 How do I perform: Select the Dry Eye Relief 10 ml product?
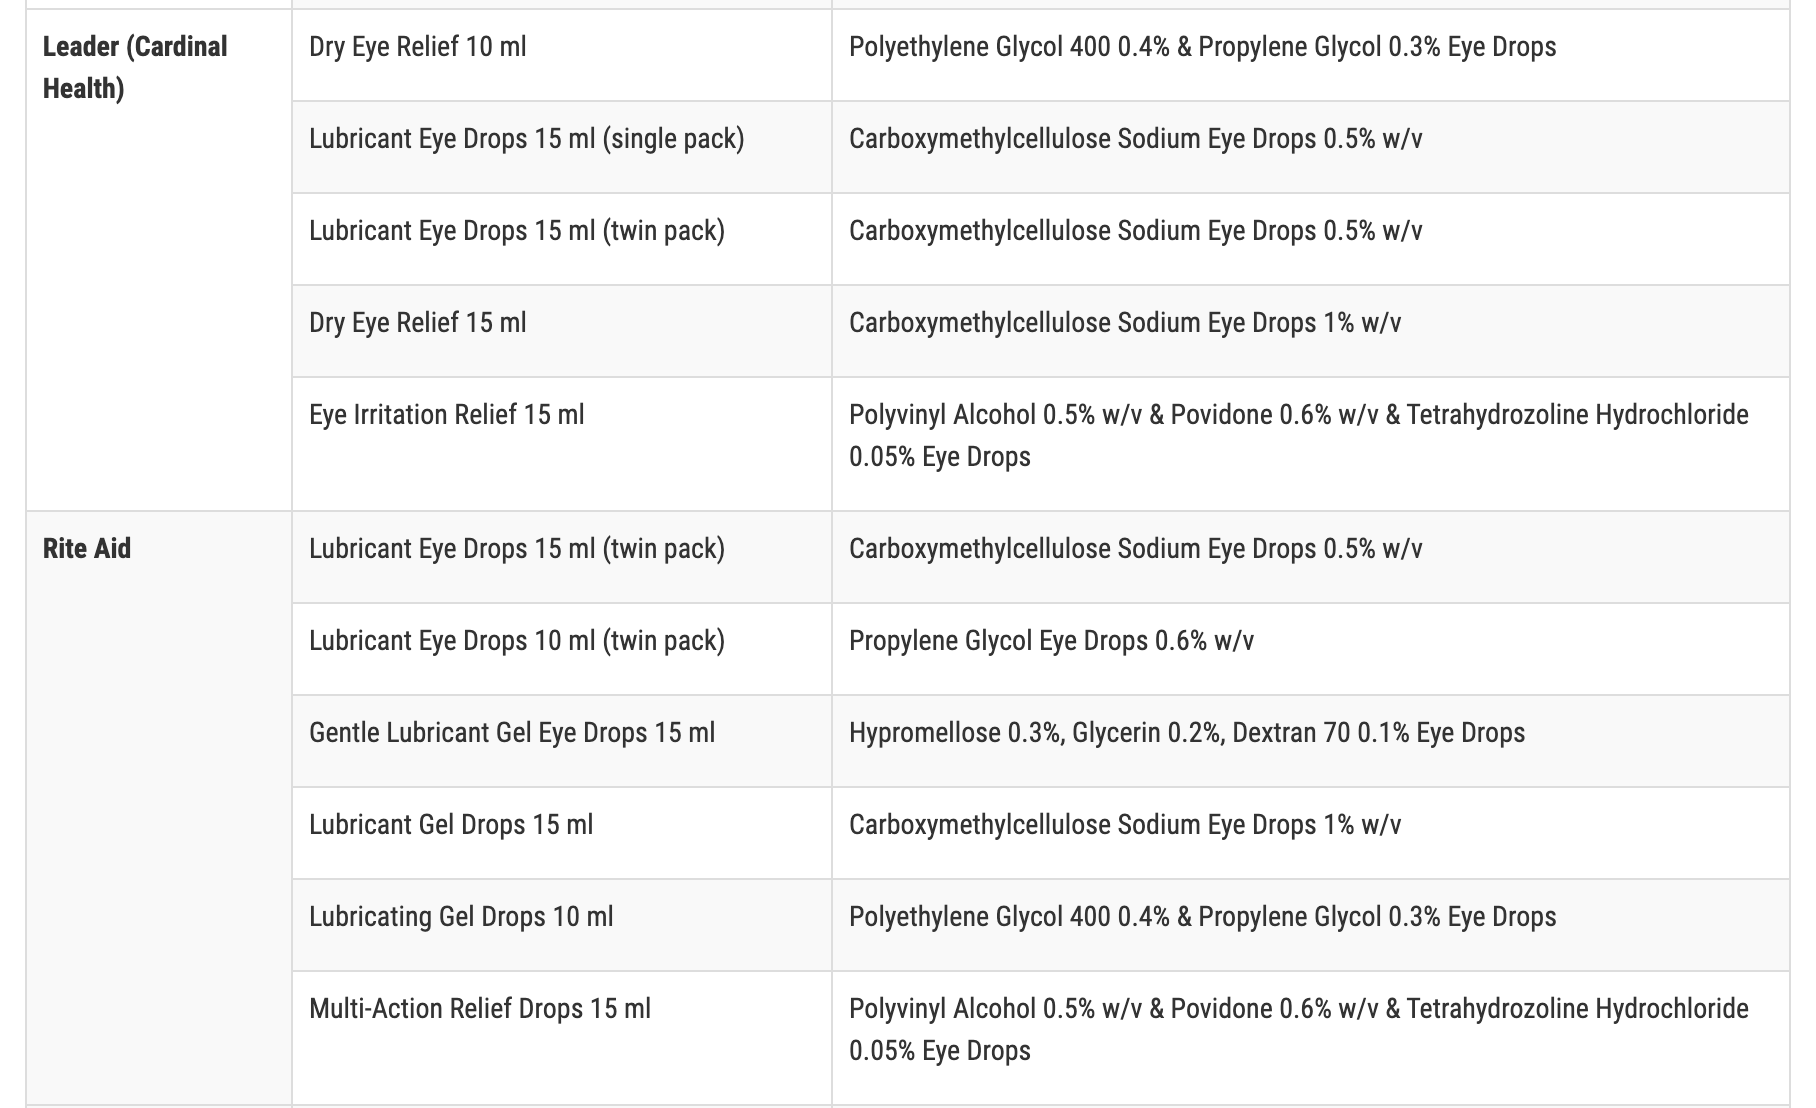coord(417,47)
